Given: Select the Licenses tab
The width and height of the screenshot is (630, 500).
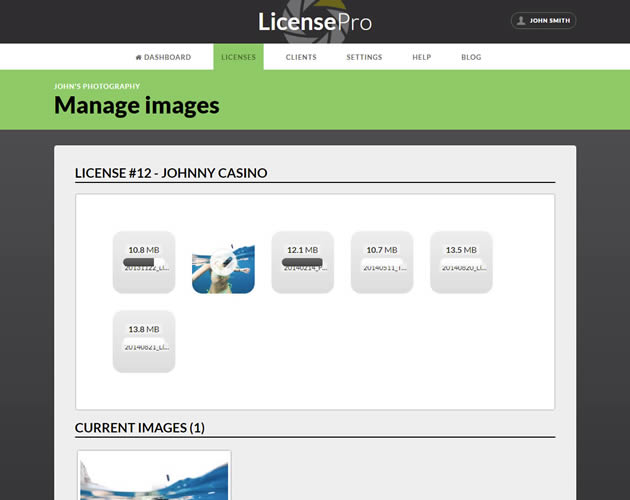Looking at the screenshot, I should click(x=238, y=57).
